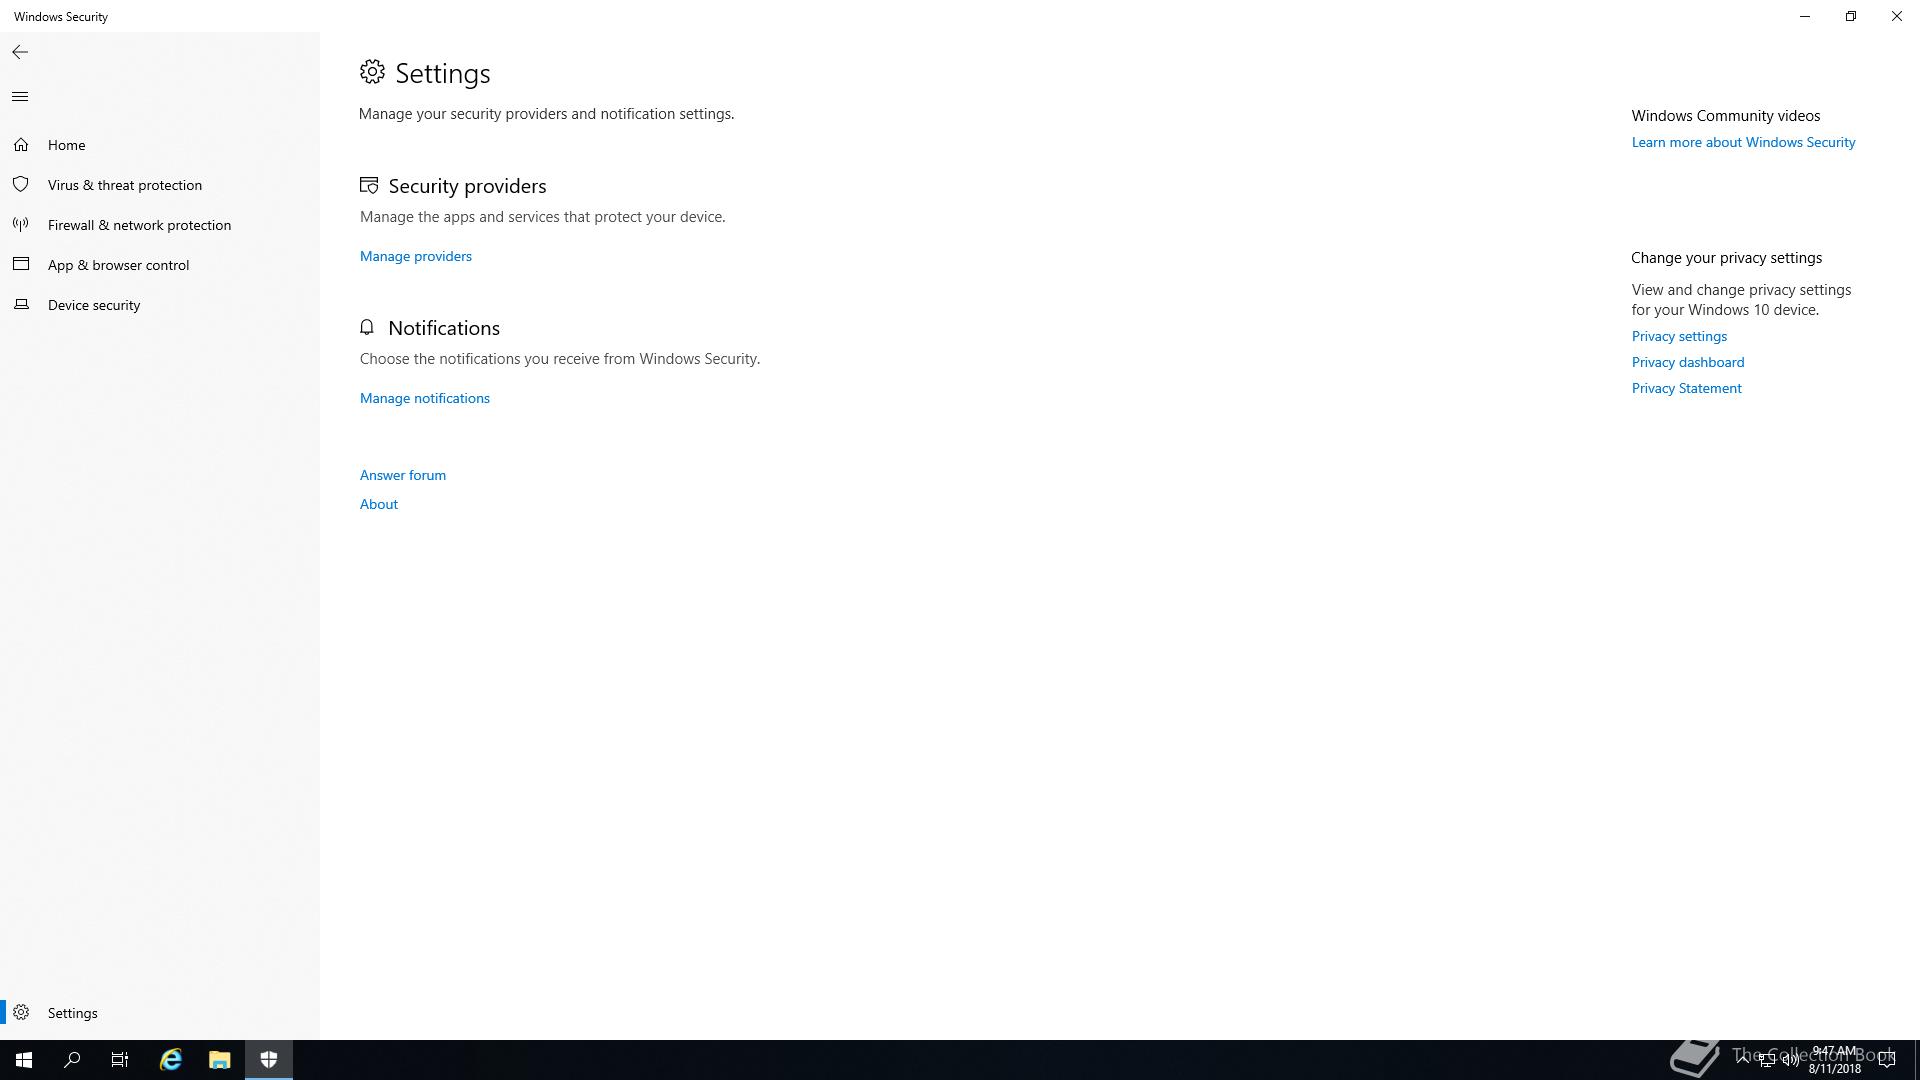This screenshot has height=1080, width=1920.
Task: Open Virus & threat protection
Action: click(x=160, y=185)
